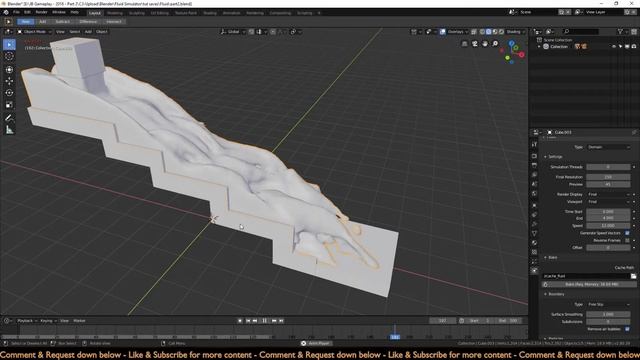Select the Select Box tool in left toolbar
The image size is (640, 360).
pyautogui.click(x=9, y=44)
